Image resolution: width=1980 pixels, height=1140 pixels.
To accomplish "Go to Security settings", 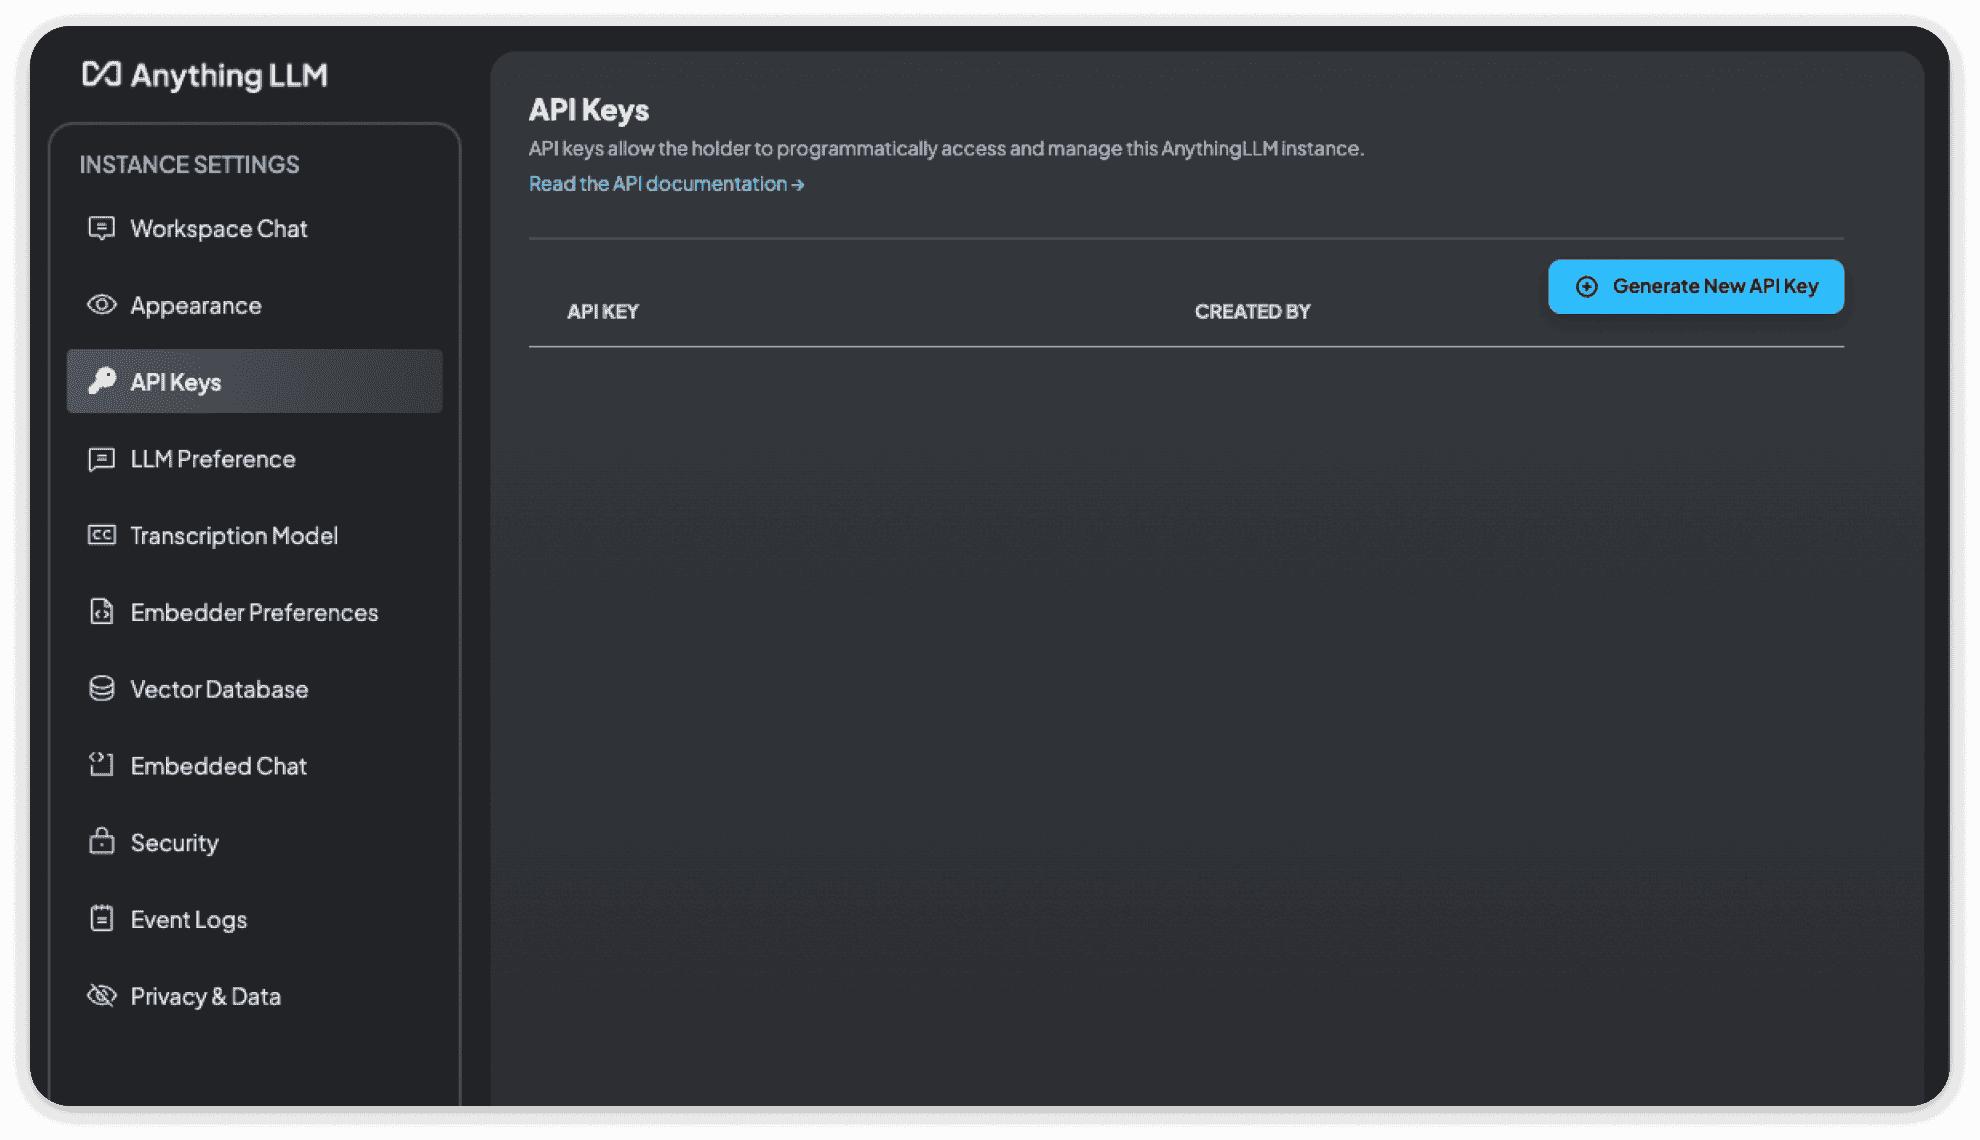I will (174, 843).
